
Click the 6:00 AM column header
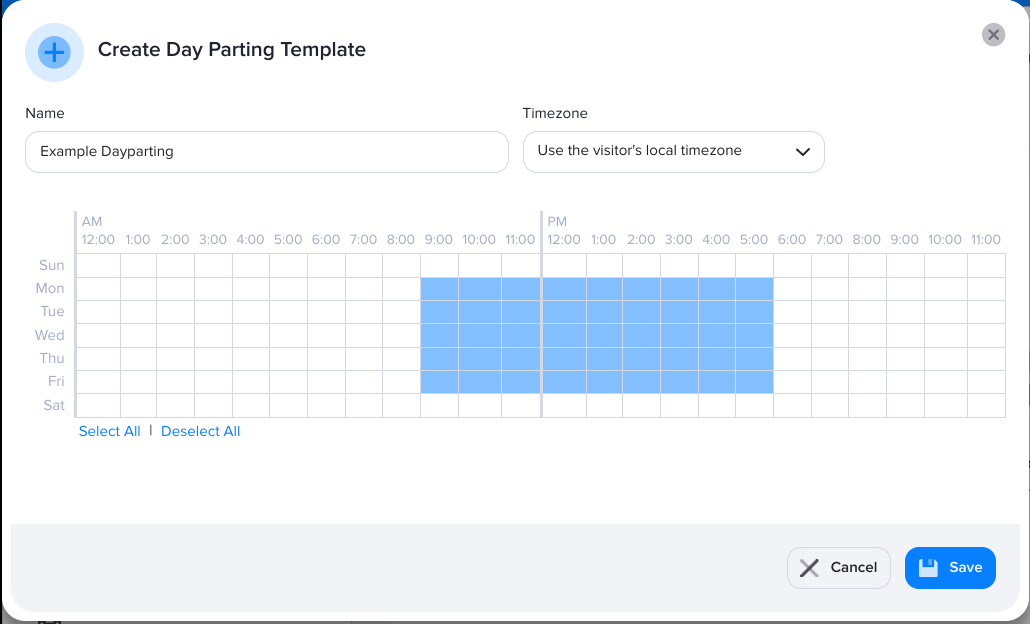tap(326, 240)
